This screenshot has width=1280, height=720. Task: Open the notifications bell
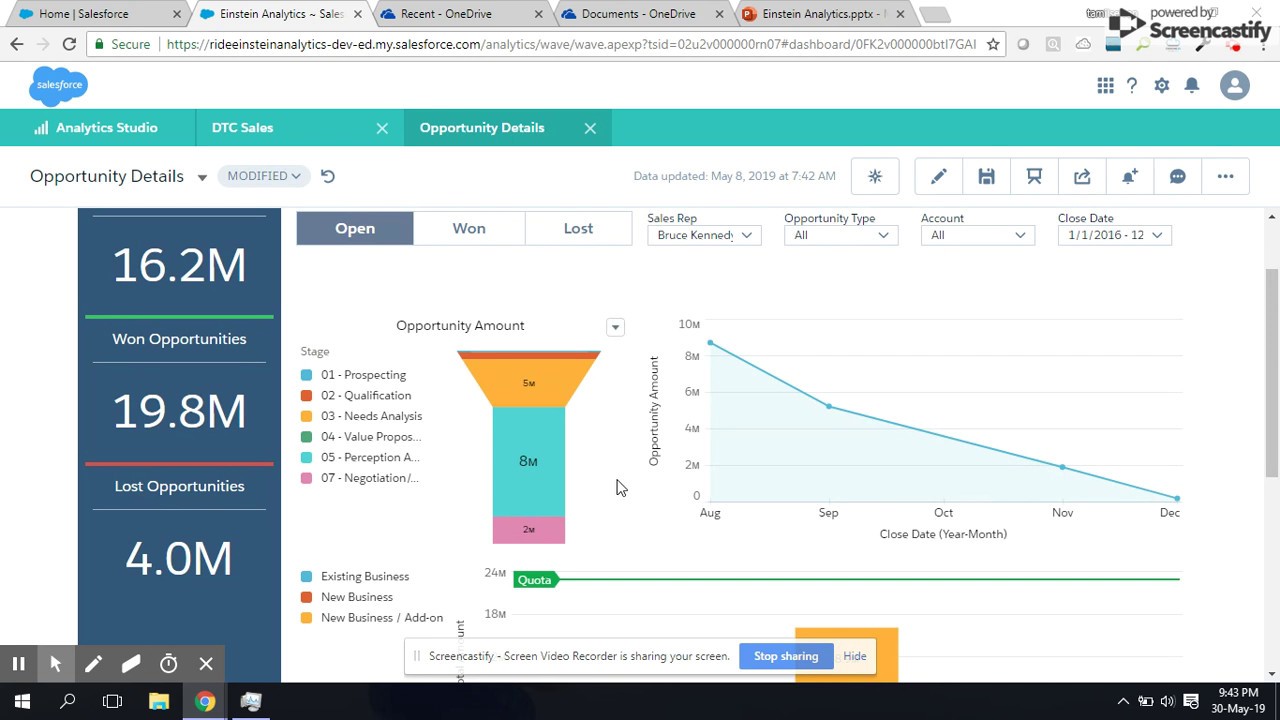pyautogui.click(x=1192, y=86)
